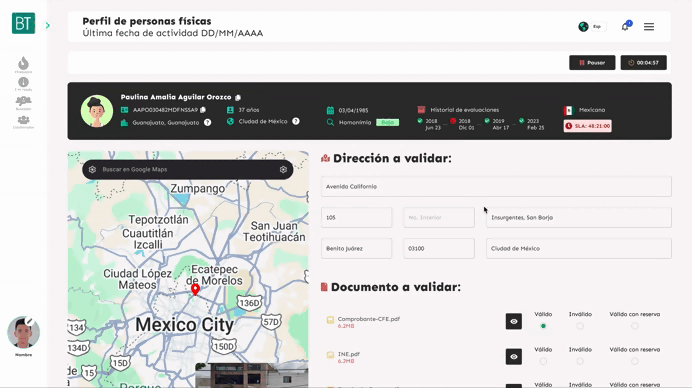Select the 2018 Jun 23 evaluation
This screenshot has height=388, width=692.
tap(429, 124)
